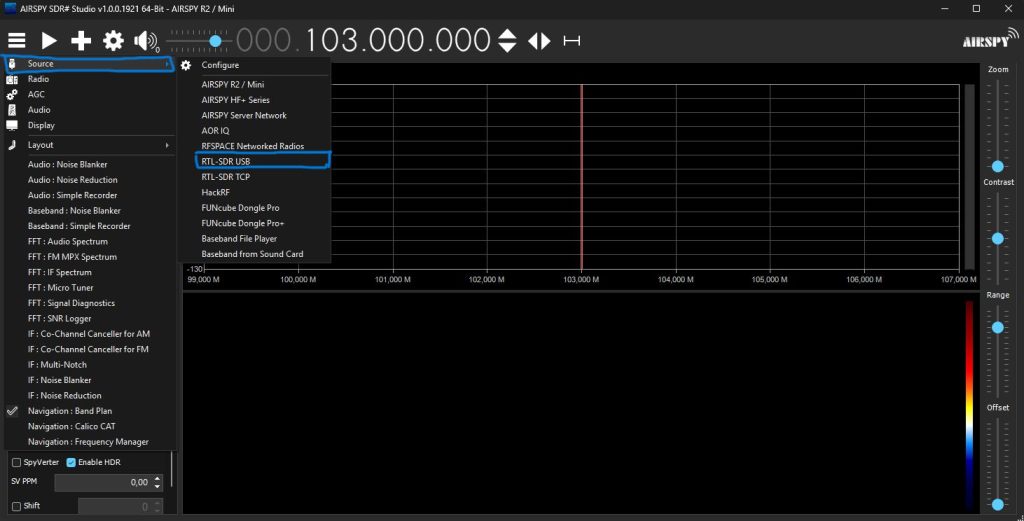
Task: Mute audio via speaker icon
Action: [x=146, y=41]
